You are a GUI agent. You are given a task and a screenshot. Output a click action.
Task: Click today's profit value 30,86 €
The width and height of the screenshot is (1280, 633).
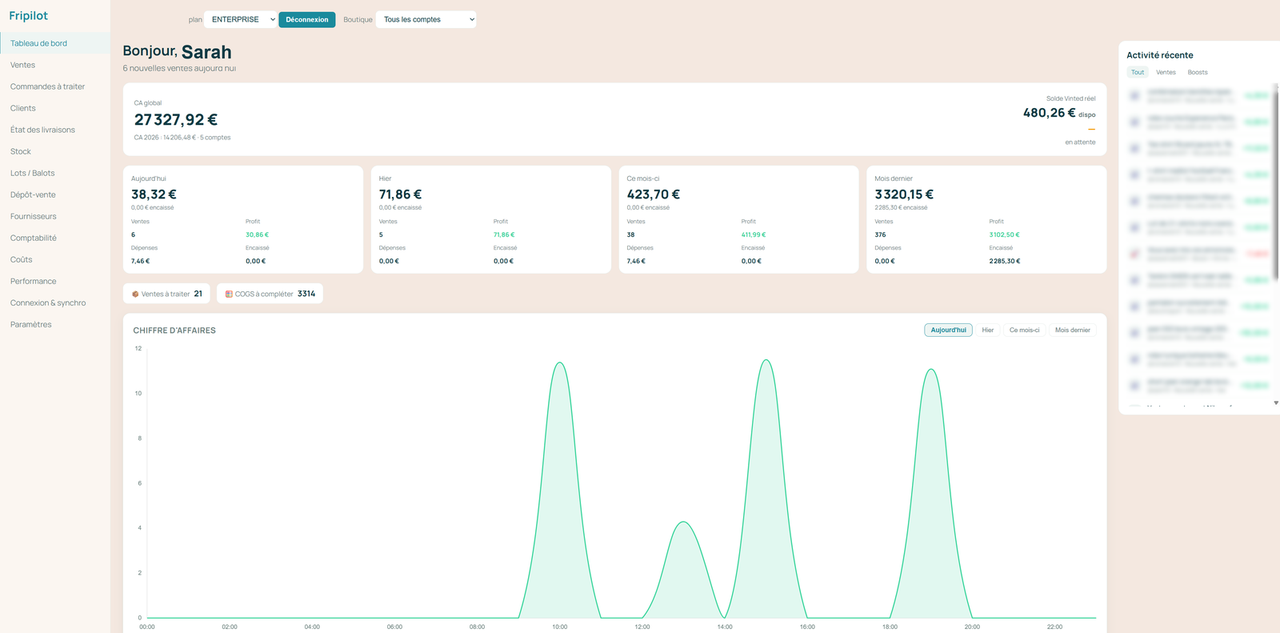click(x=257, y=235)
